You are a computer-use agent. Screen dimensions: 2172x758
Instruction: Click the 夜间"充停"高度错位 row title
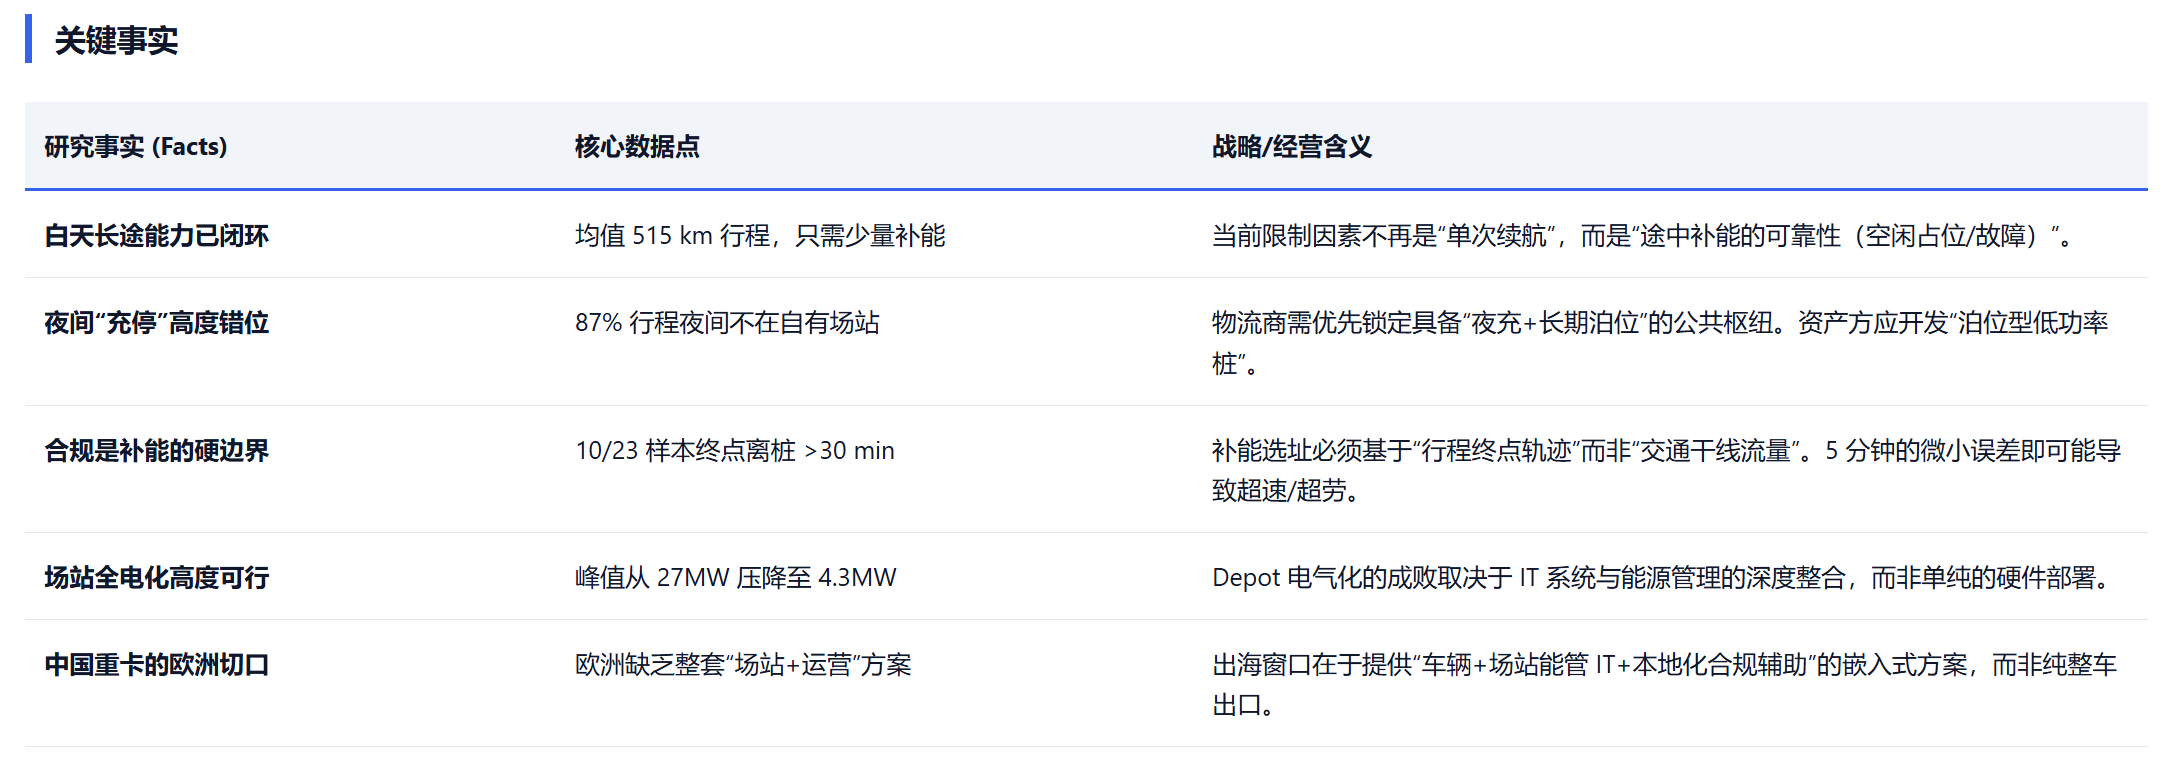(157, 323)
